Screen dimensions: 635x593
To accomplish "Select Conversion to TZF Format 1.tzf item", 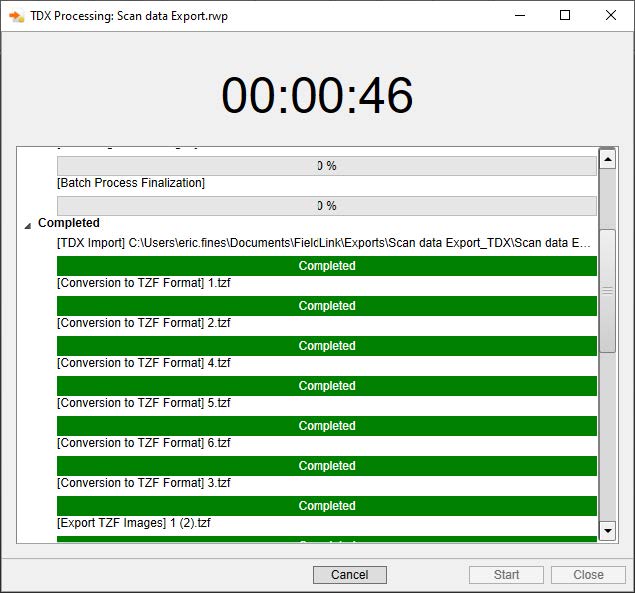I will (144, 283).
